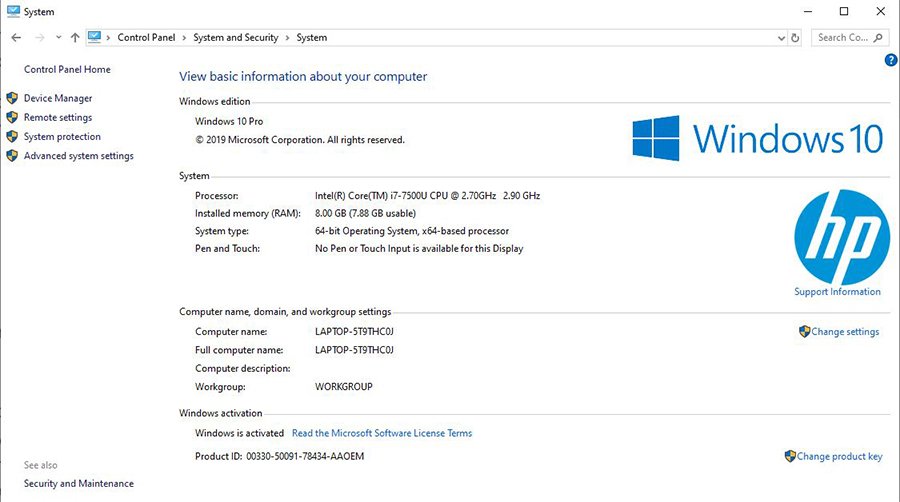Open the recent locations dropdown arrow
The width and height of the screenshot is (900, 502).
pos(58,38)
